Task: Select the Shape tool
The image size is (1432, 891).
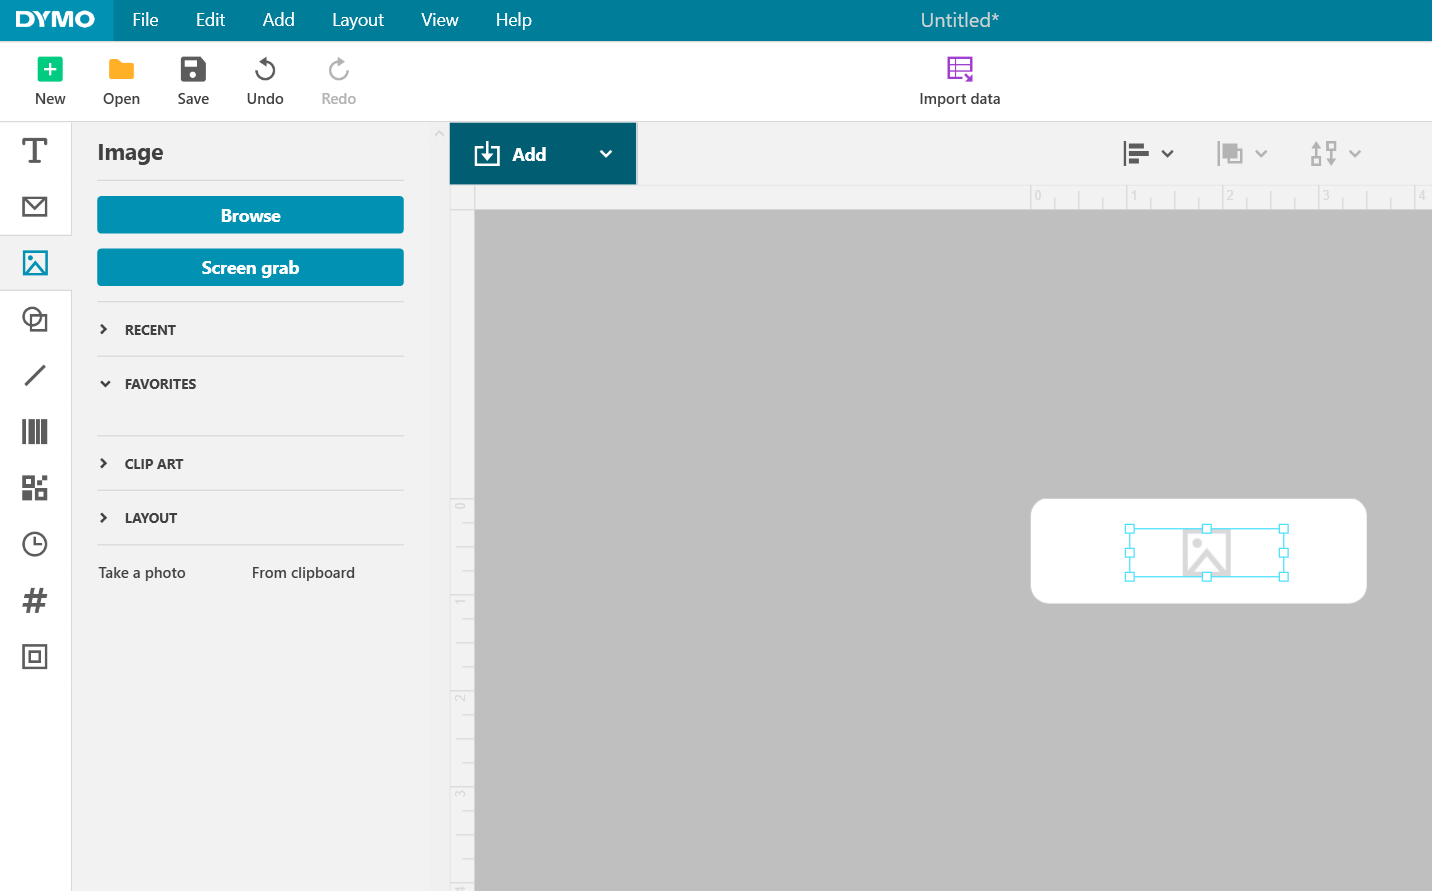Action: 35,319
